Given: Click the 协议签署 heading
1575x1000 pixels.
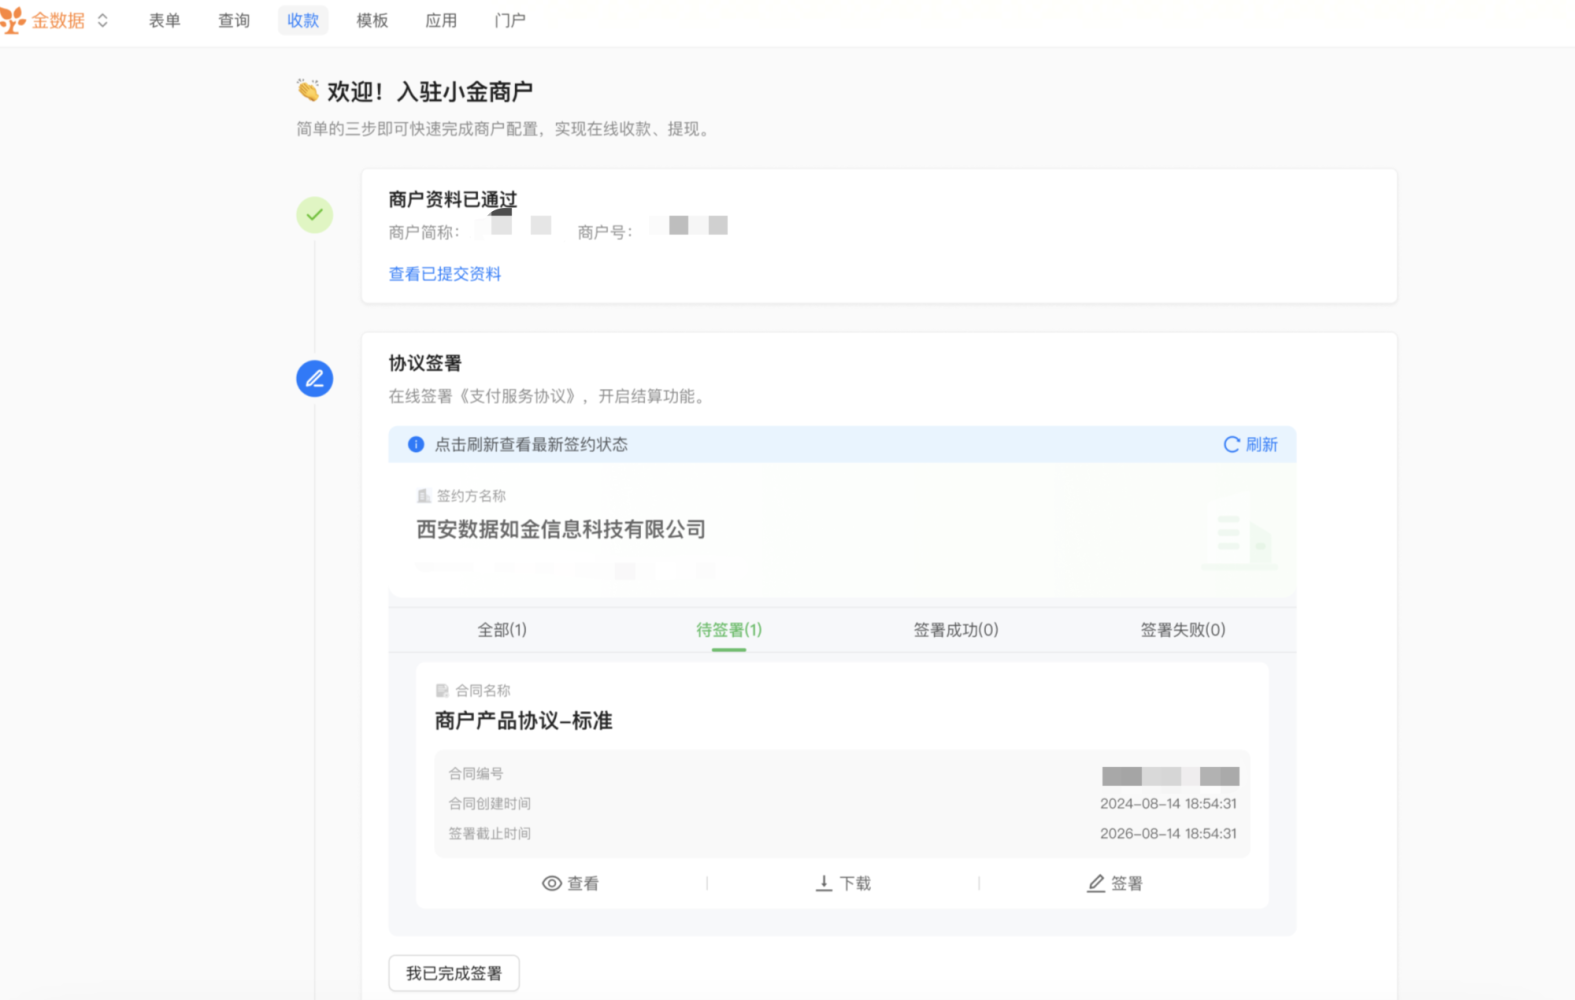Looking at the screenshot, I should [425, 363].
